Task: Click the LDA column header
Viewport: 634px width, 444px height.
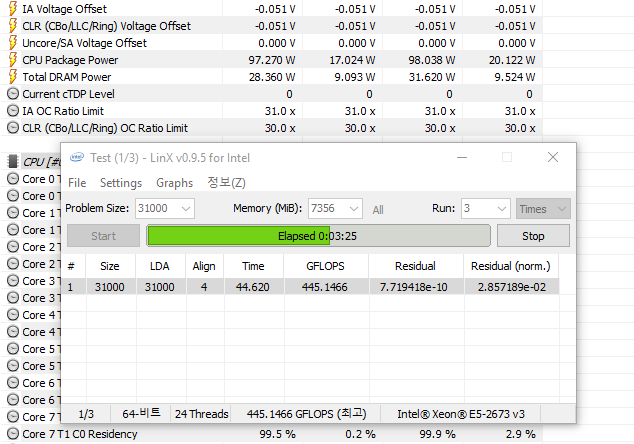Action: 160,266
